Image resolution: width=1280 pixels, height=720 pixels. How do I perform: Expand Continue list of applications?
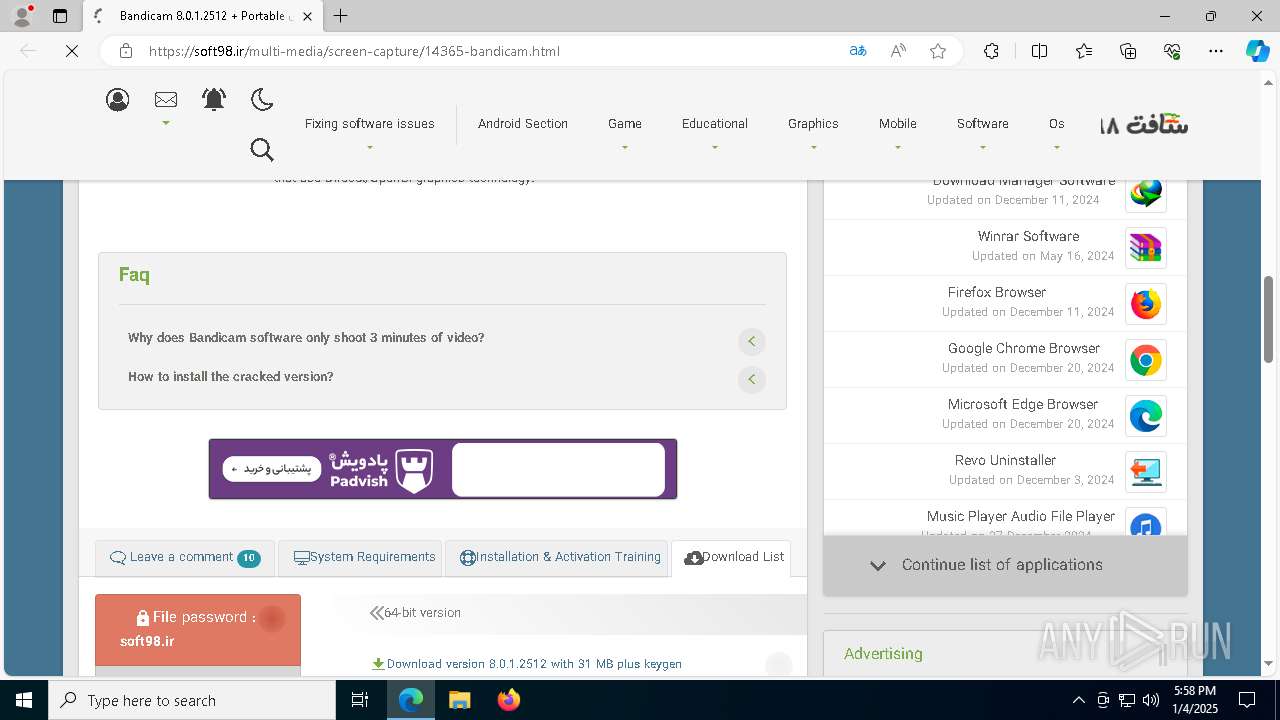[x=1005, y=565]
